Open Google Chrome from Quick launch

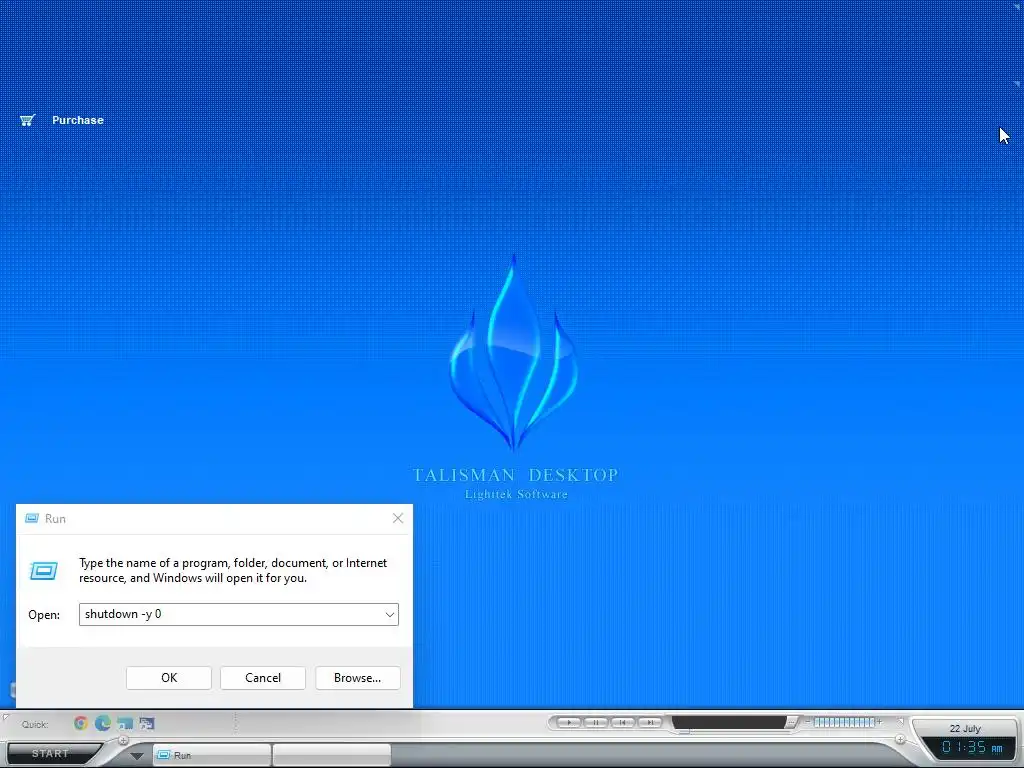(81, 723)
